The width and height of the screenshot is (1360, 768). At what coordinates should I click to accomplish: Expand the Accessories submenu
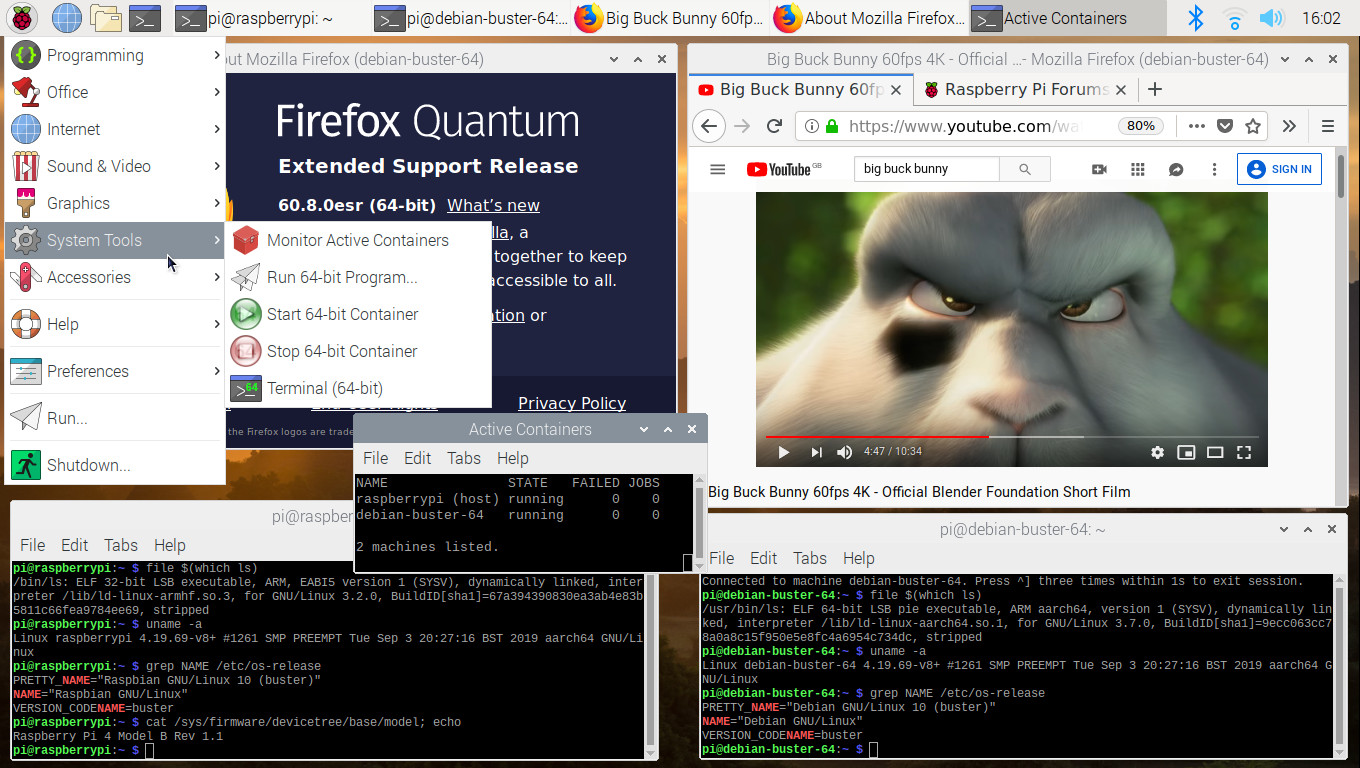115,277
